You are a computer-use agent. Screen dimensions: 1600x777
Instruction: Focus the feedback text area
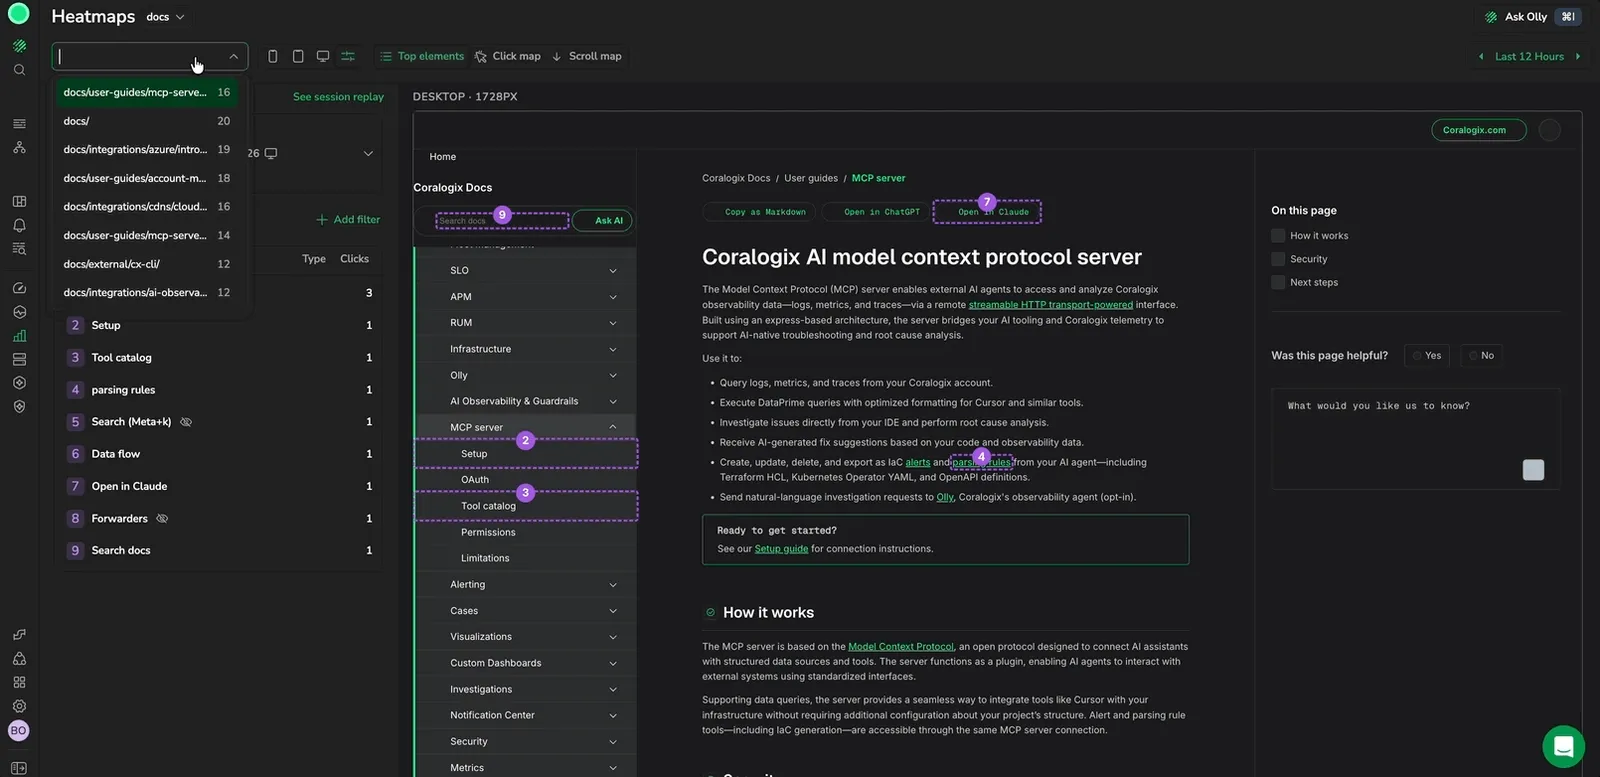pyautogui.click(x=1416, y=438)
